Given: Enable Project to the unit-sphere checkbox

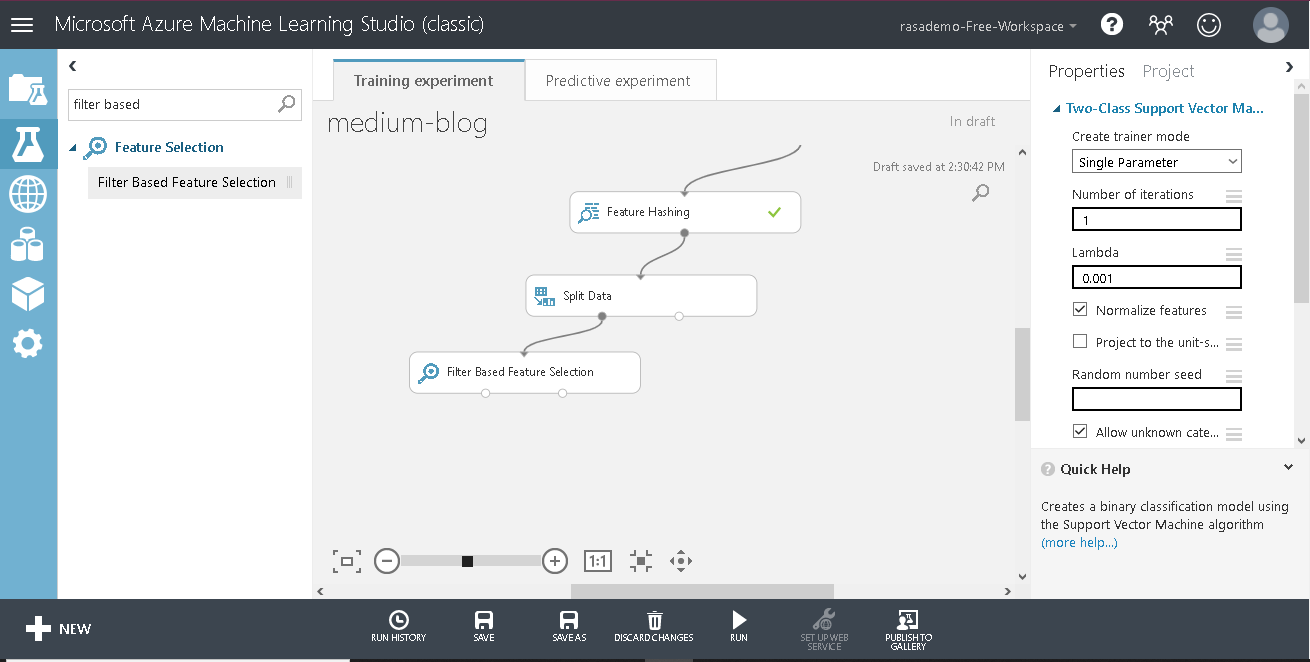Looking at the screenshot, I should pos(1079,342).
